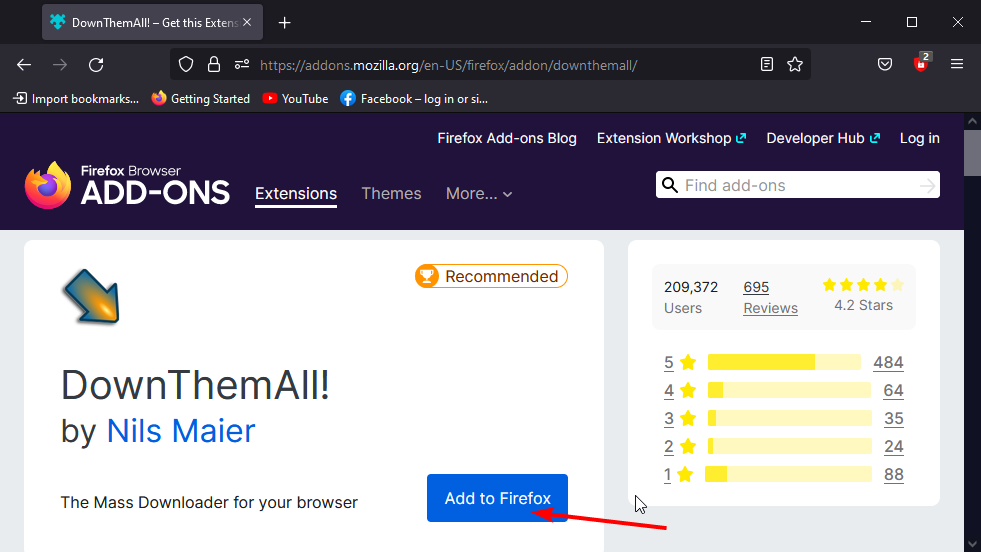Click "The Mass Downloader for your browser" text
981x552 pixels.
[x=209, y=503]
